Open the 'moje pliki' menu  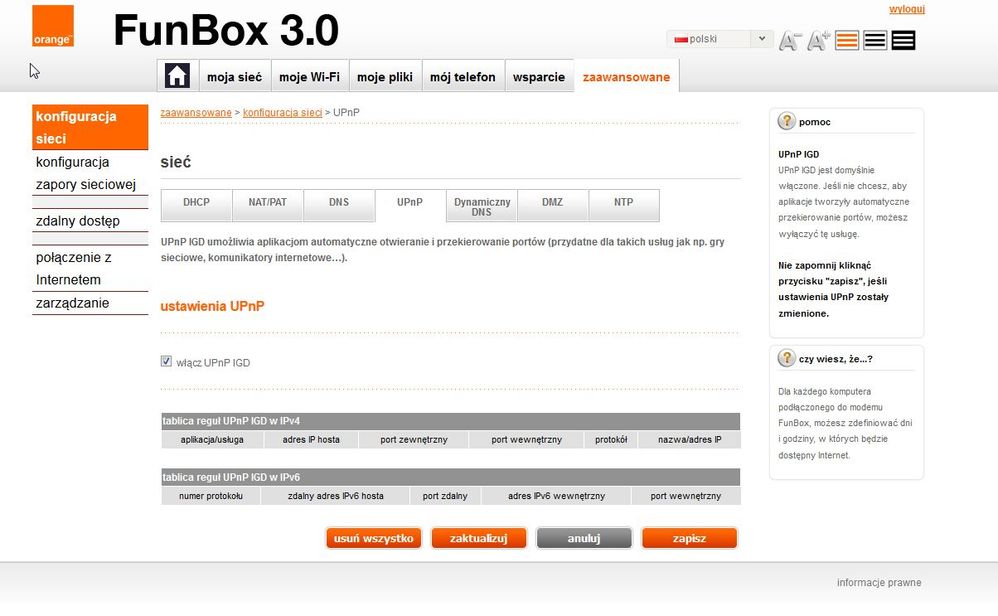pos(385,76)
